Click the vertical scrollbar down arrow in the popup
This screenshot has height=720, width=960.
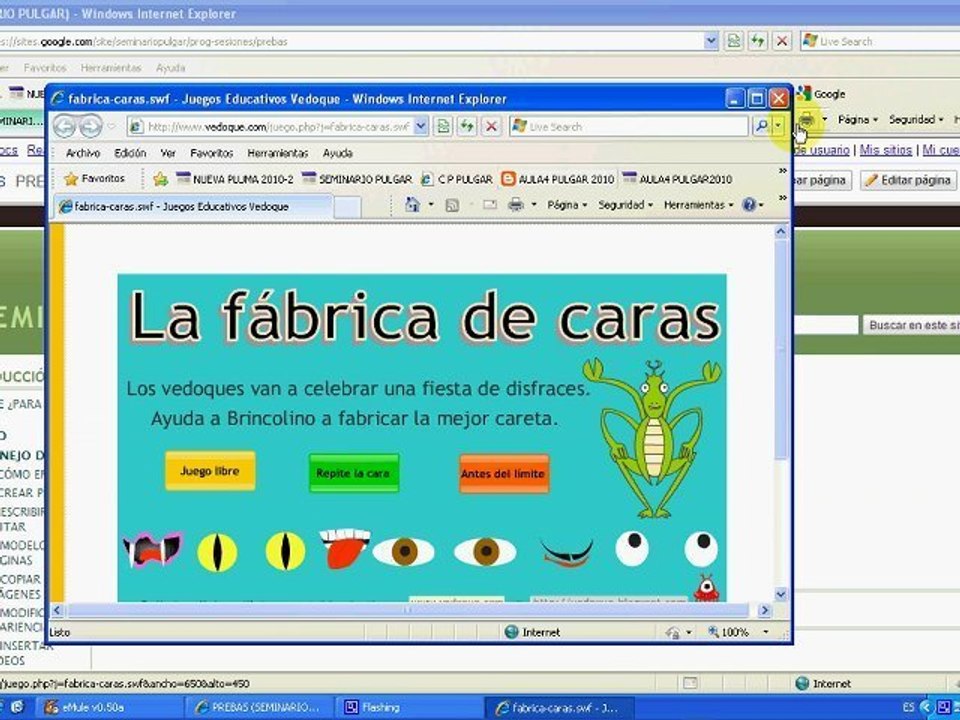point(781,593)
